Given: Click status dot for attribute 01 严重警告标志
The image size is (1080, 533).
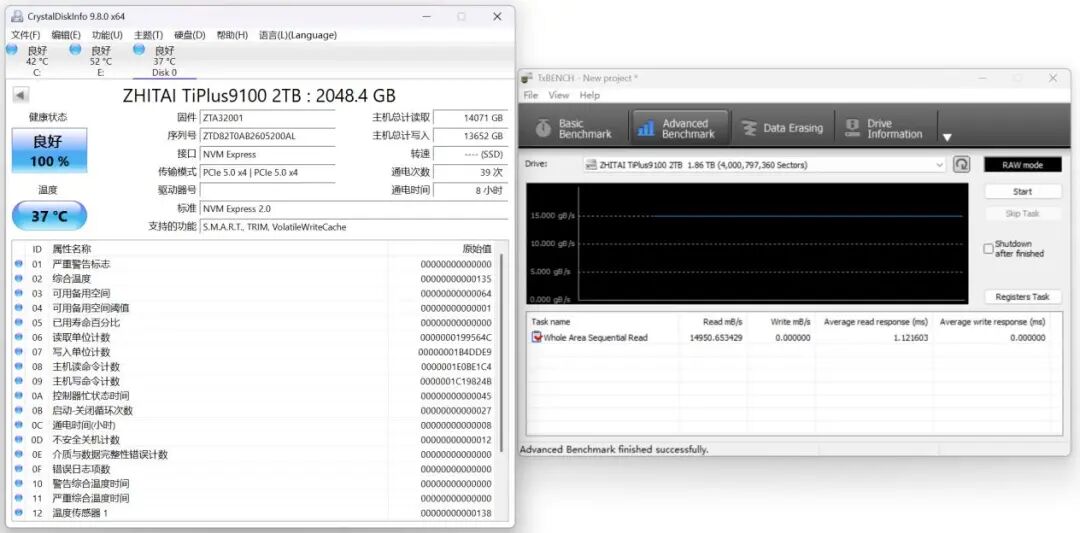Looking at the screenshot, I should click(x=19, y=264).
